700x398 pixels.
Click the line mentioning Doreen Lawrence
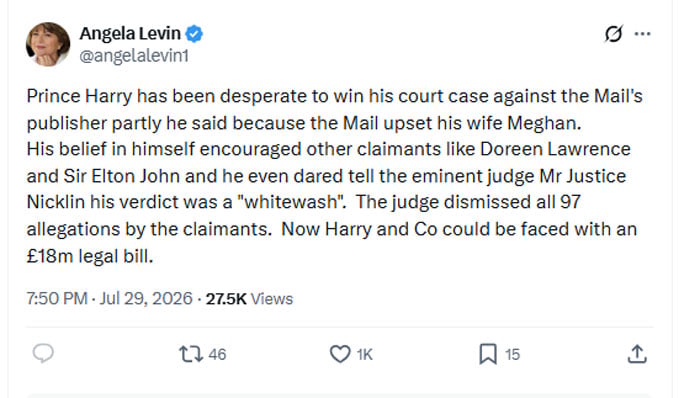coord(328,149)
